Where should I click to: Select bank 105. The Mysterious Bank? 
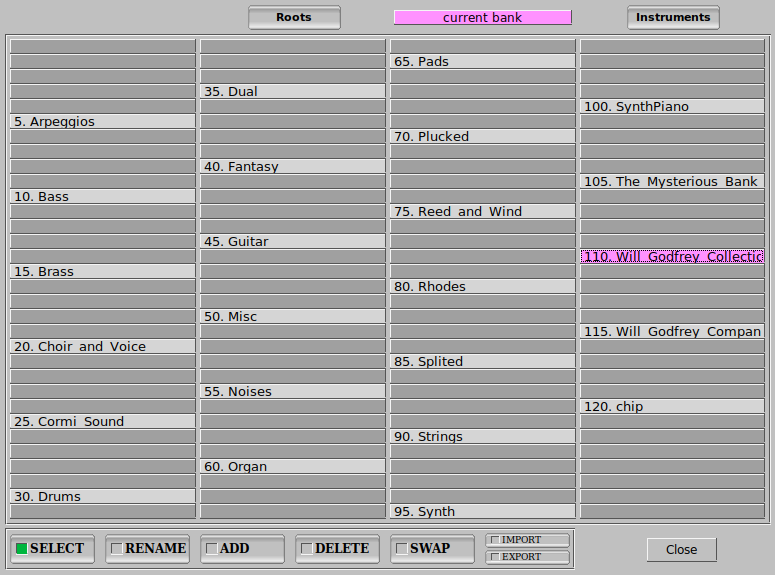click(672, 182)
